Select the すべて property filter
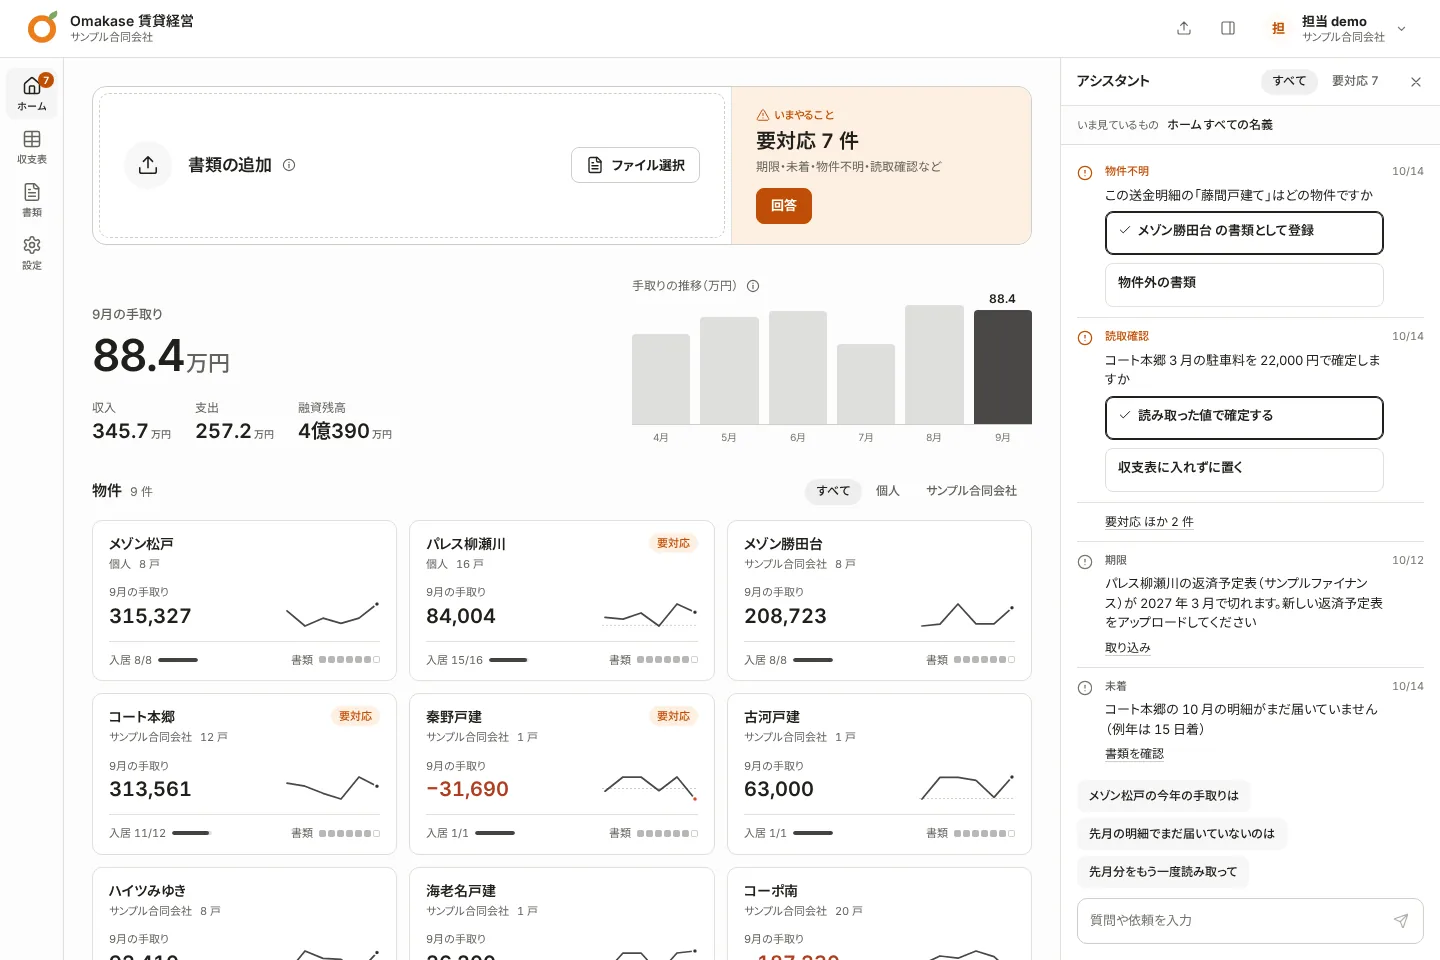Image resolution: width=1440 pixels, height=960 pixels. point(833,491)
